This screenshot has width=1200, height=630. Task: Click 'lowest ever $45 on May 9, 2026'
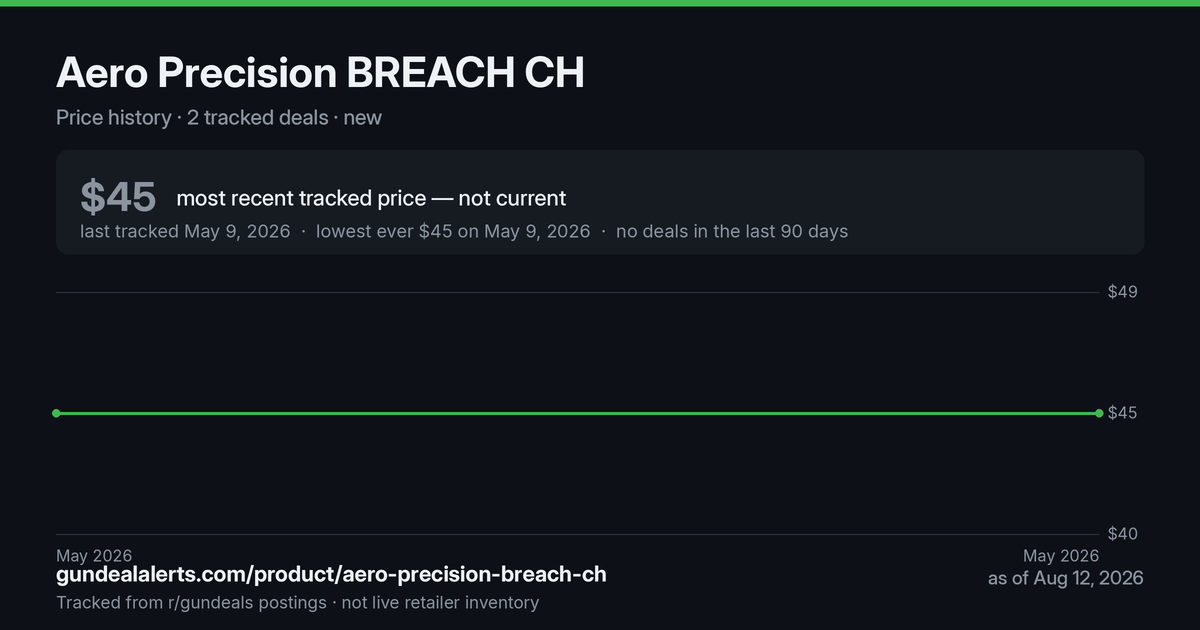453,231
